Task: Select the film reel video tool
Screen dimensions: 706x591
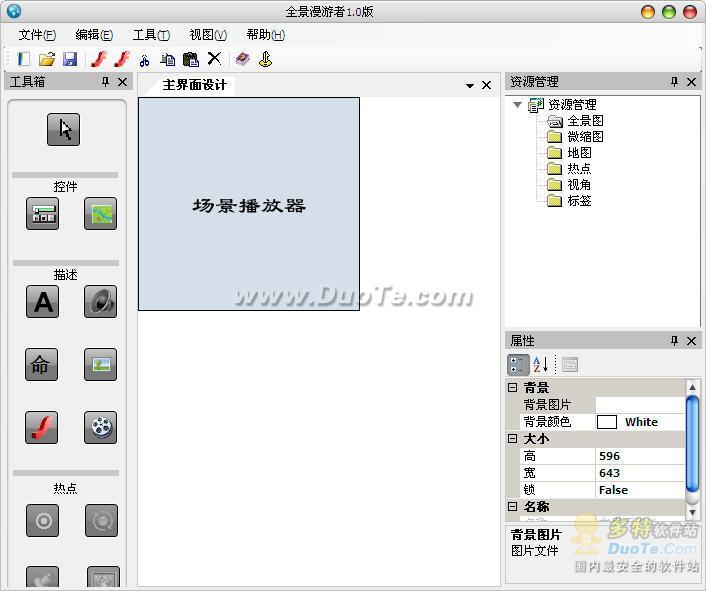Action: pyautogui.click(x=100, y=428)
